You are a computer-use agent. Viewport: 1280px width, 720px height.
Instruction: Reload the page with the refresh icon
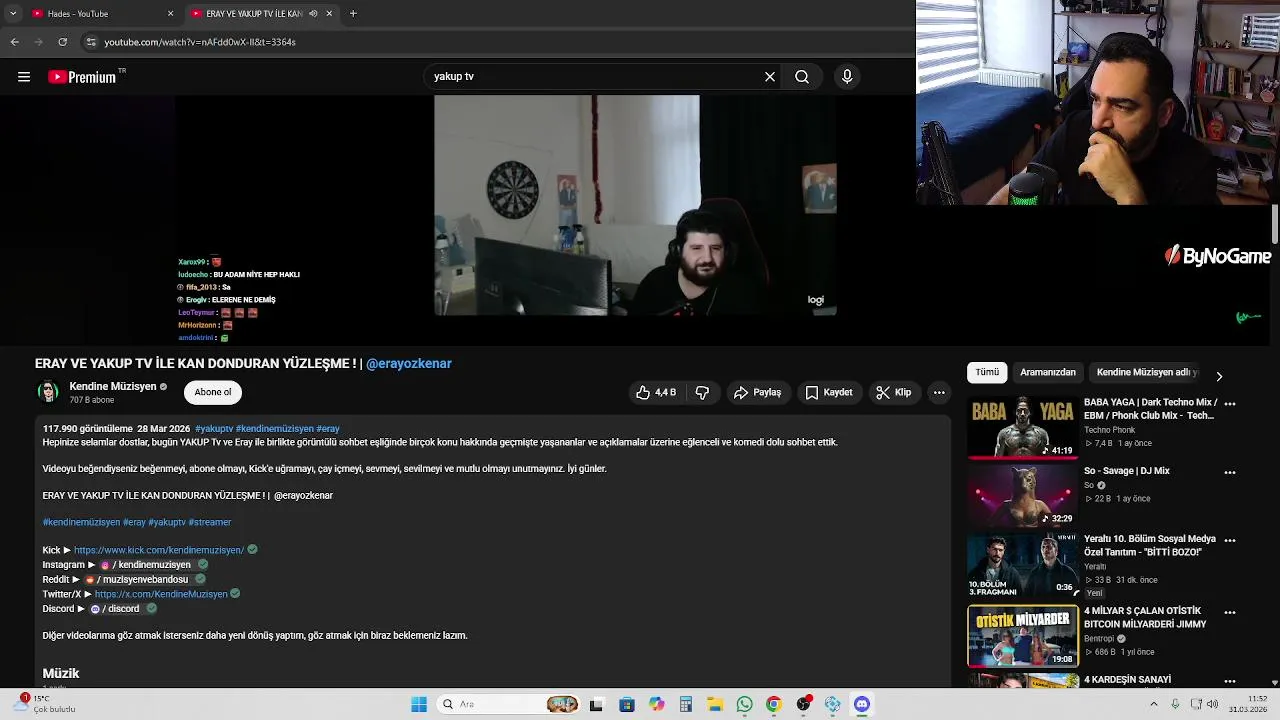(62, 42)
